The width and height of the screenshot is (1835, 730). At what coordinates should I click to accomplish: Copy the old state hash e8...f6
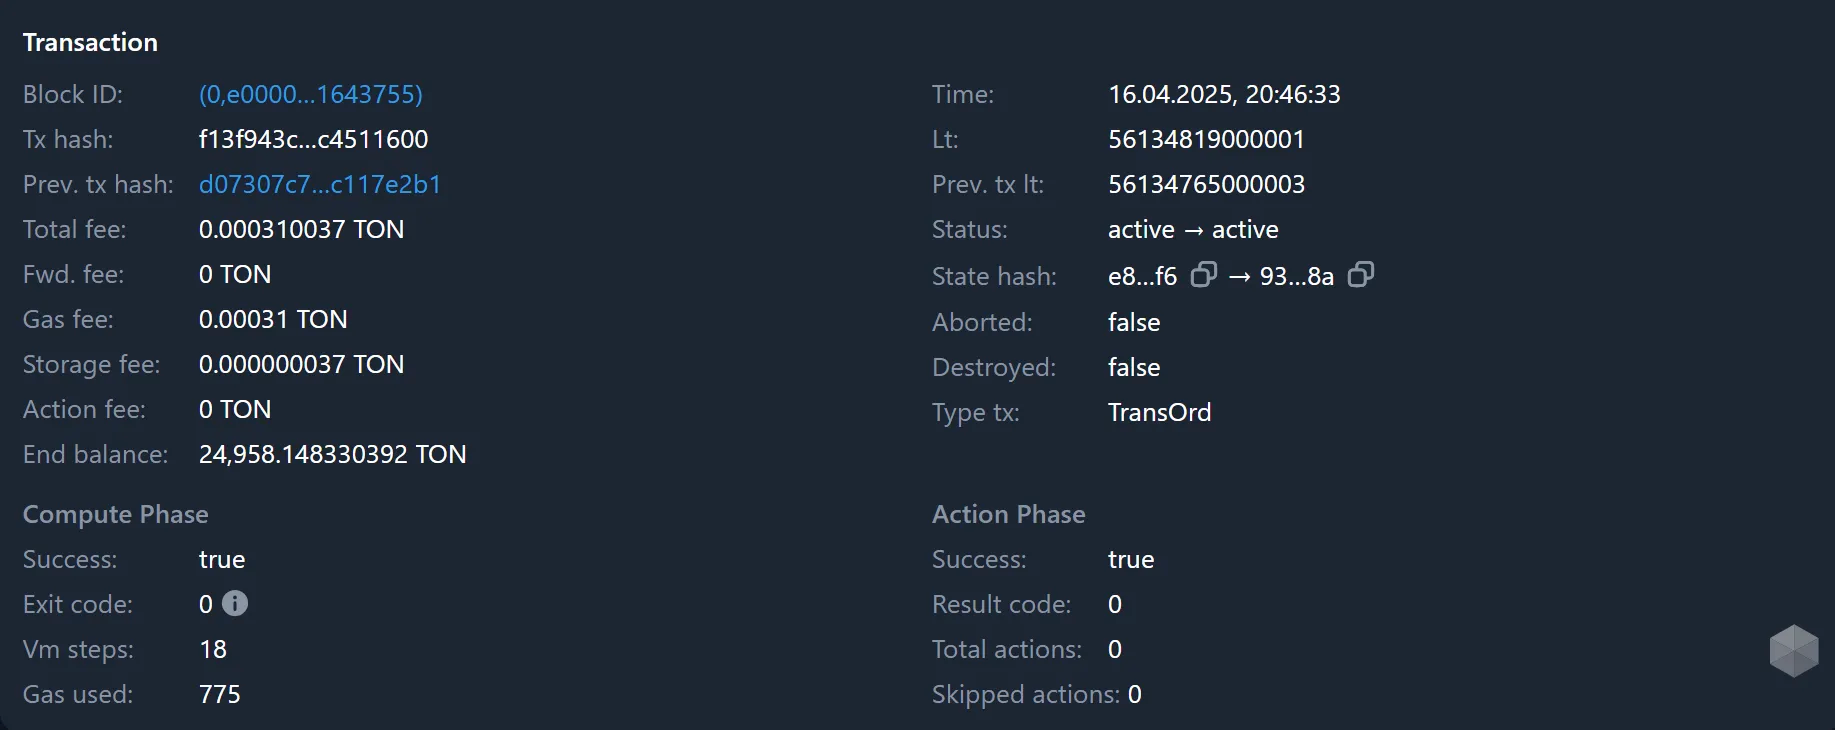1203,275
